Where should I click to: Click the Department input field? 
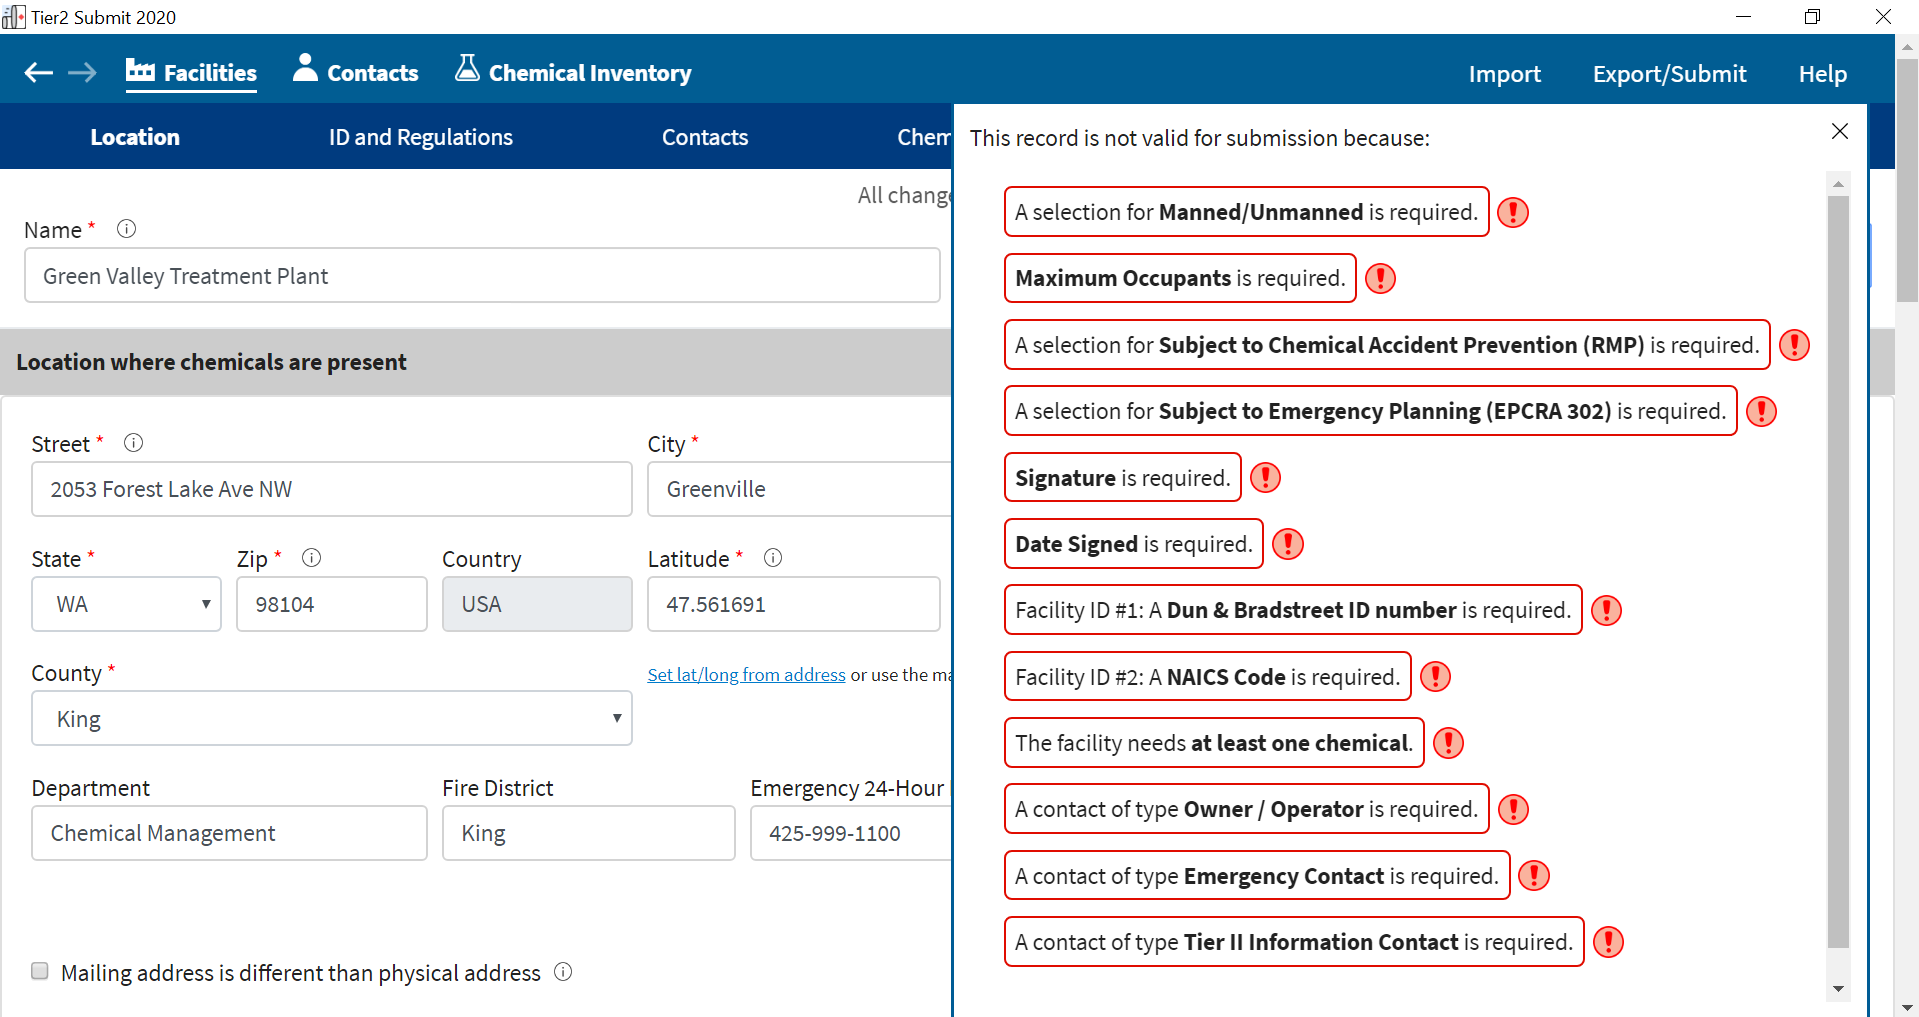[229, 833]
